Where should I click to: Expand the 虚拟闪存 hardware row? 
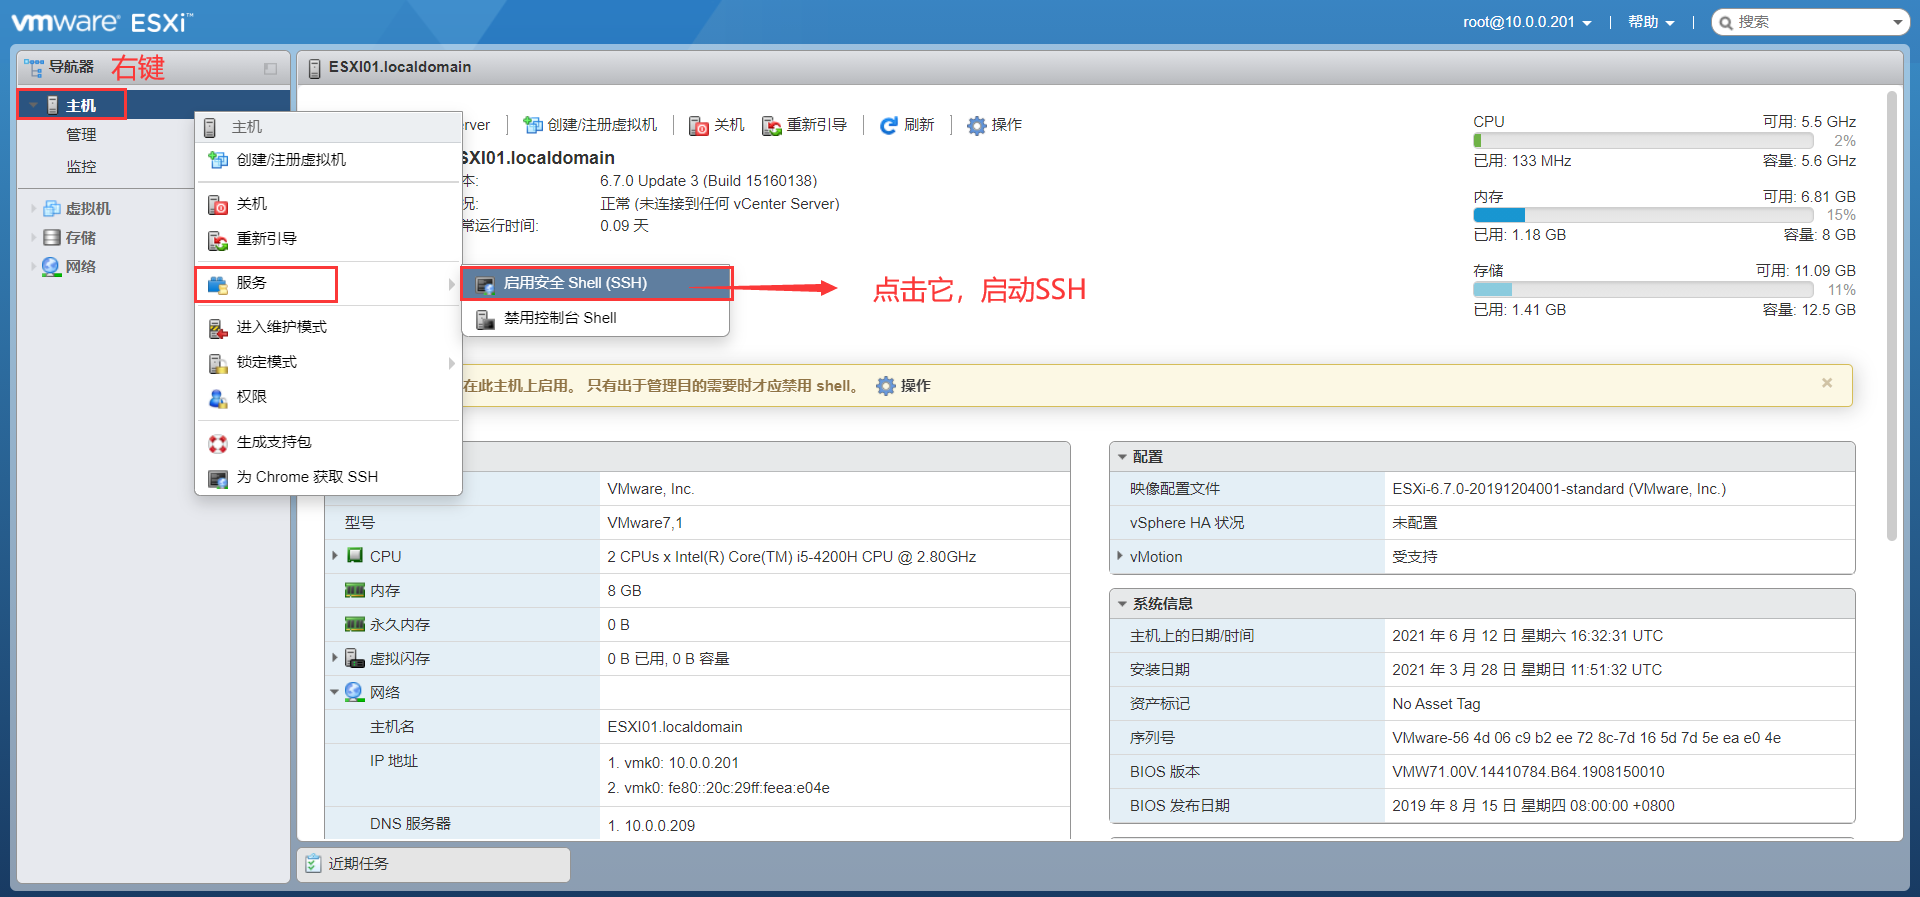[334, 658]
